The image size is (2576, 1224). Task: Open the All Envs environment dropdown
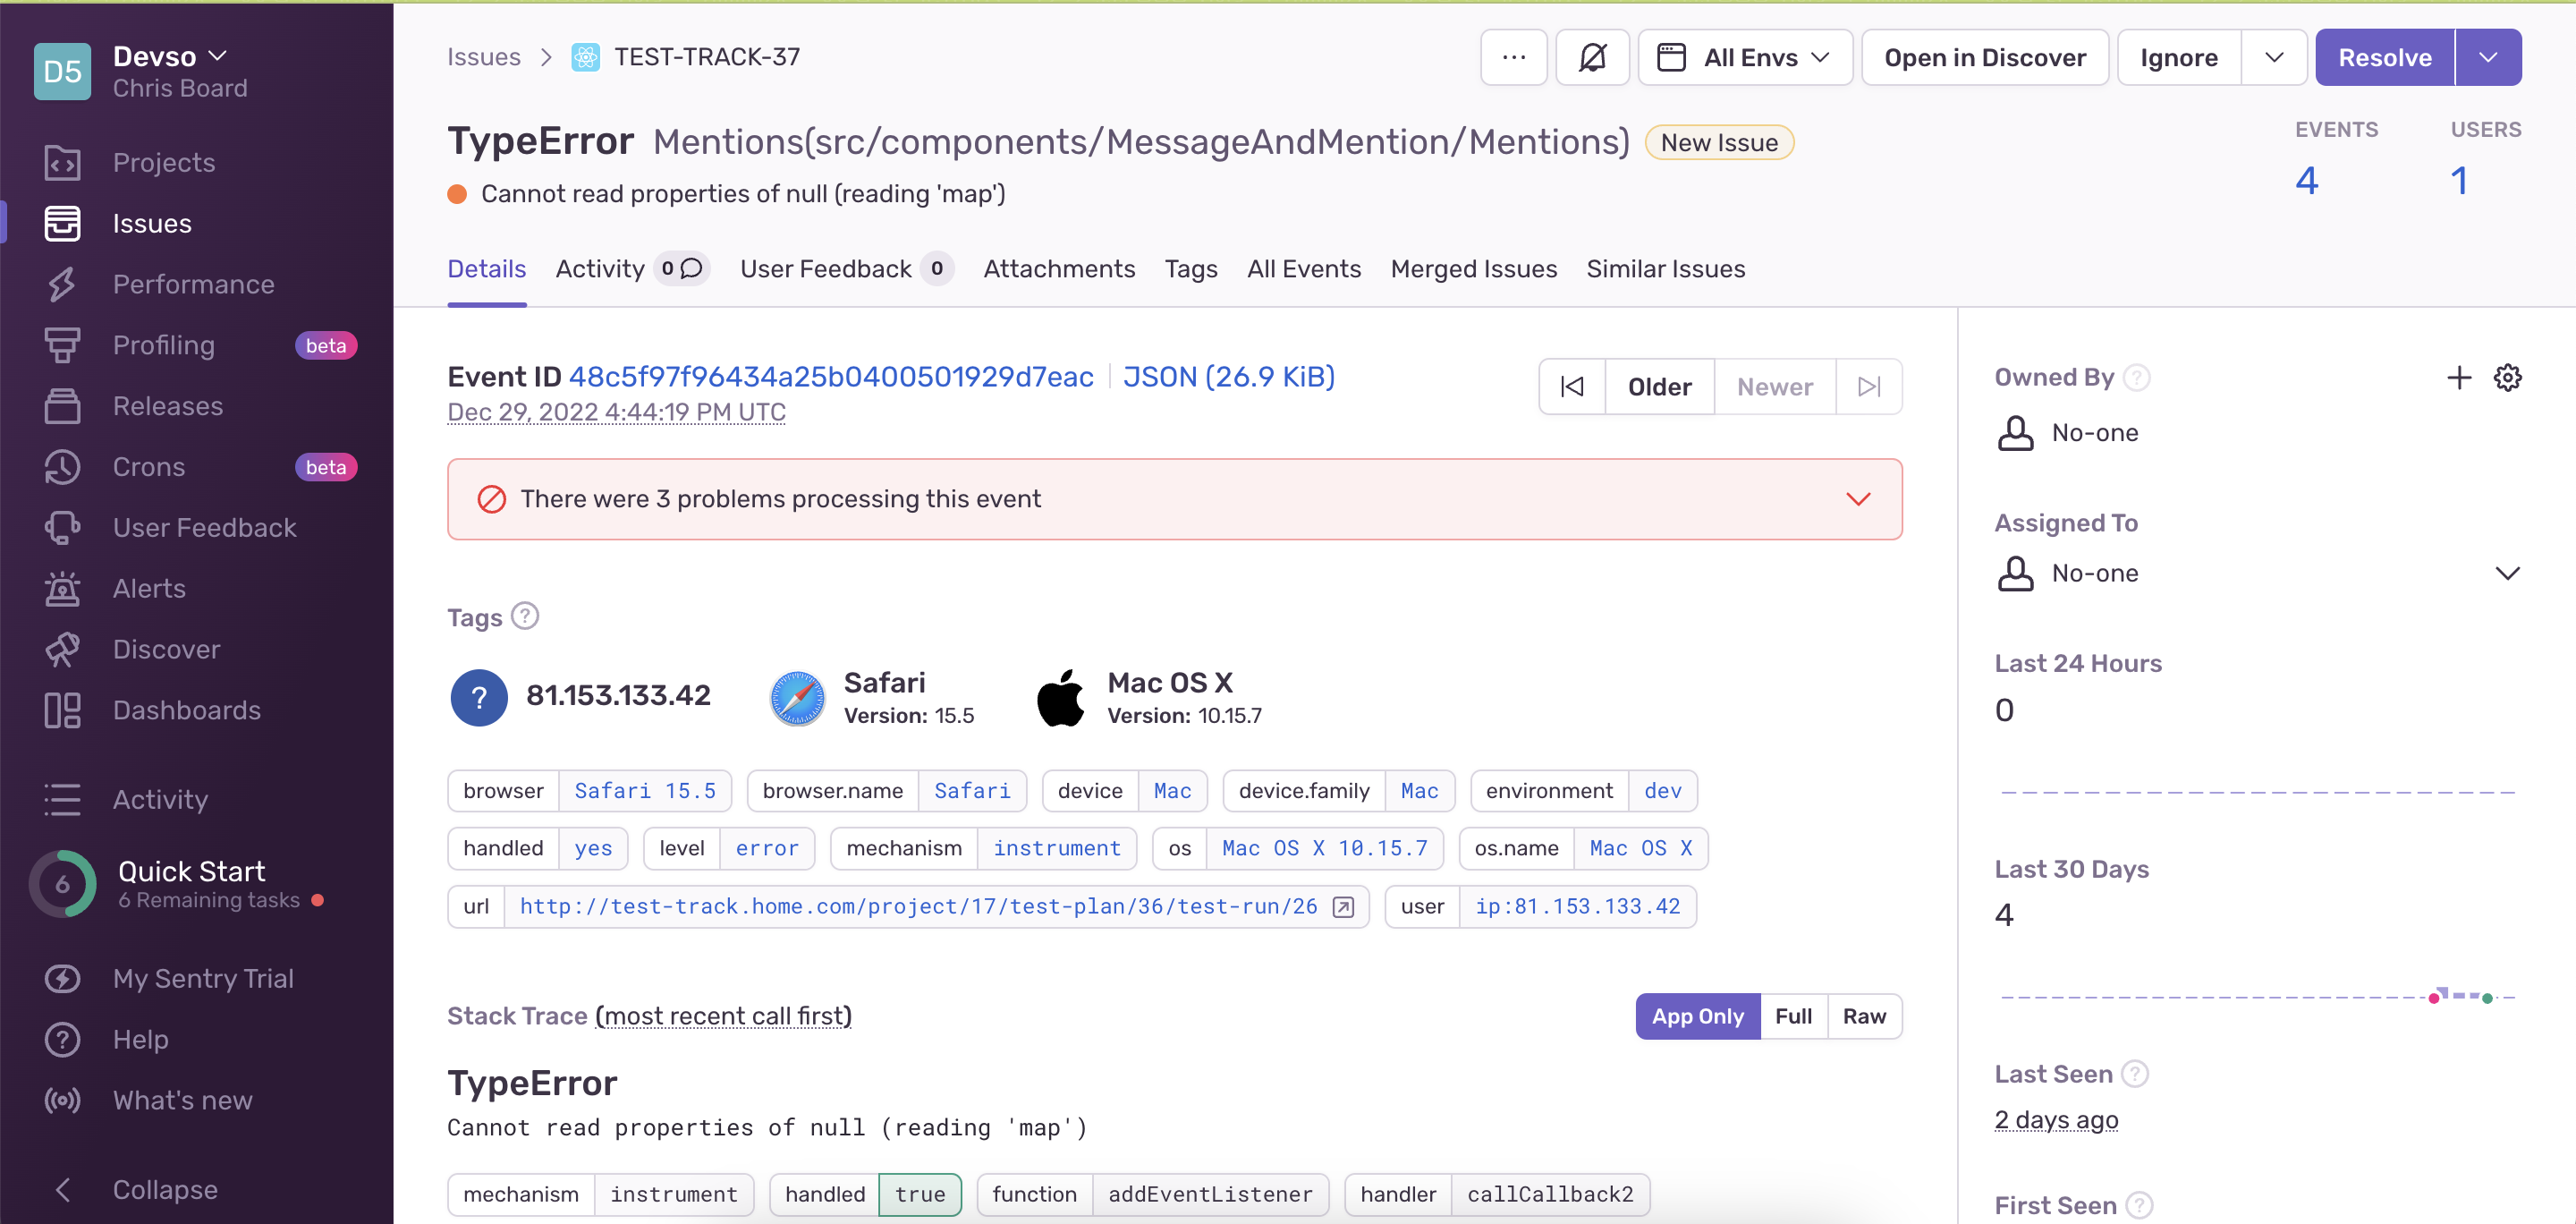click(1745, 58)
